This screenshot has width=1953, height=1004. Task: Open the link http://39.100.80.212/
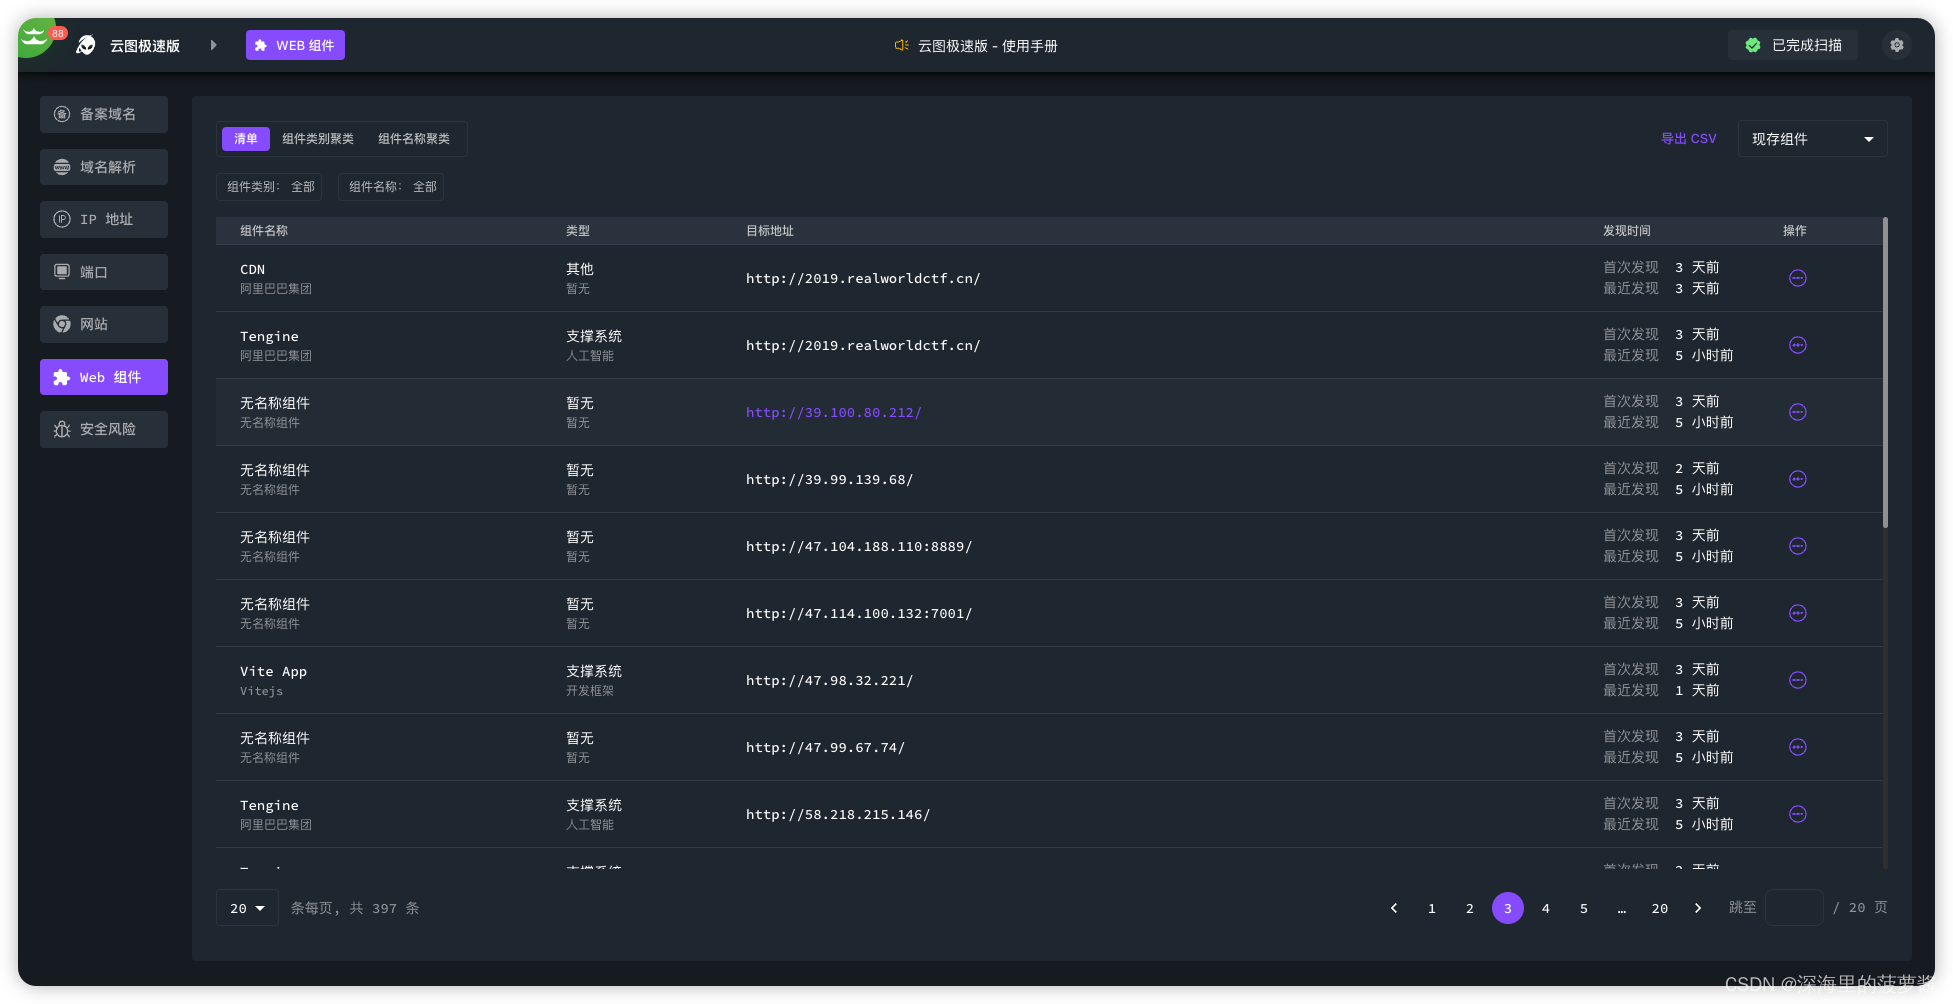click(833, 412)
